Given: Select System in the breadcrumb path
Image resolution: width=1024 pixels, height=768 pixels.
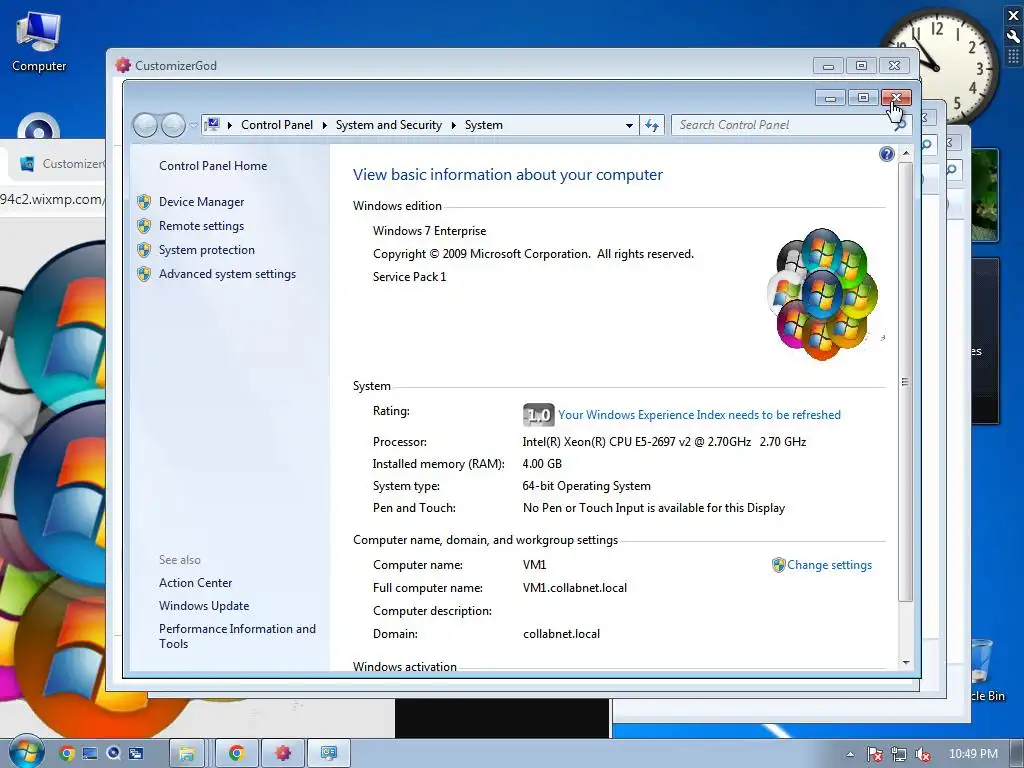Looking at the screenshot, I should click(484, 125).
